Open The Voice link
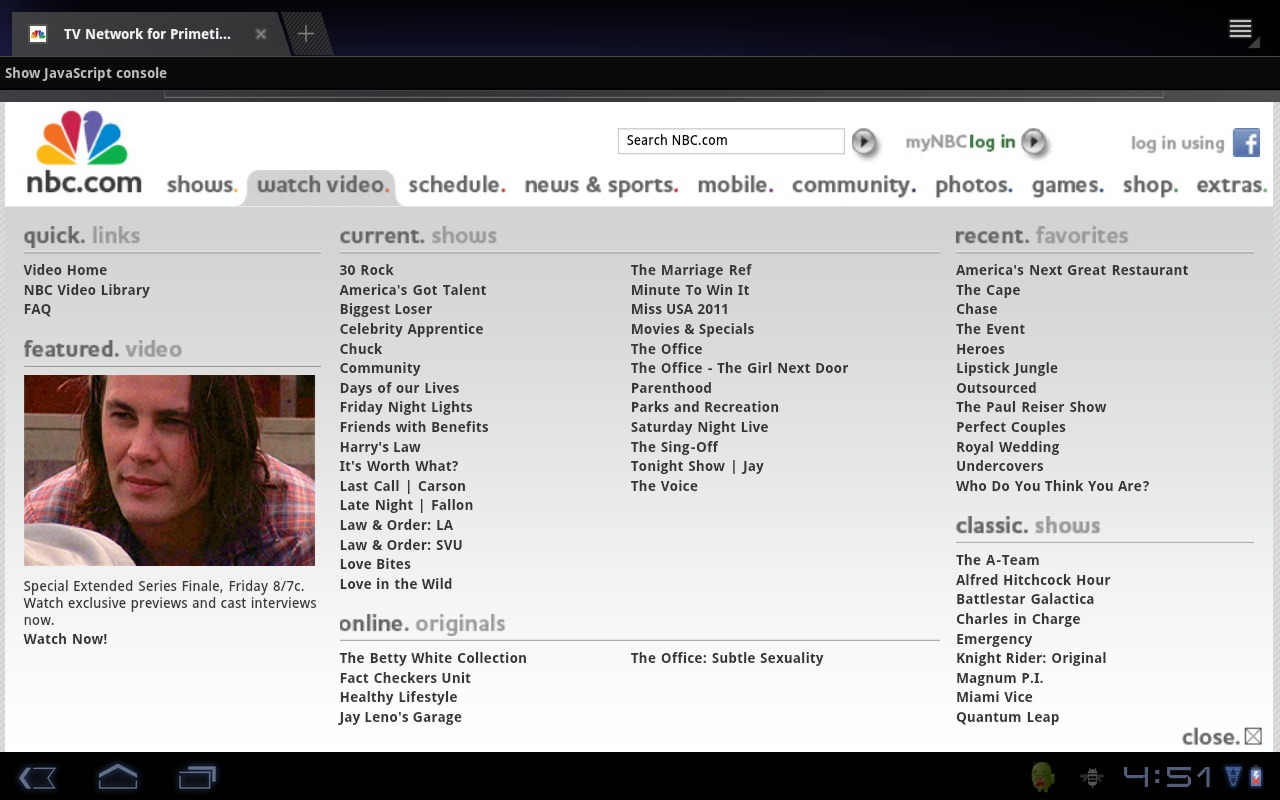 (664, 486)
